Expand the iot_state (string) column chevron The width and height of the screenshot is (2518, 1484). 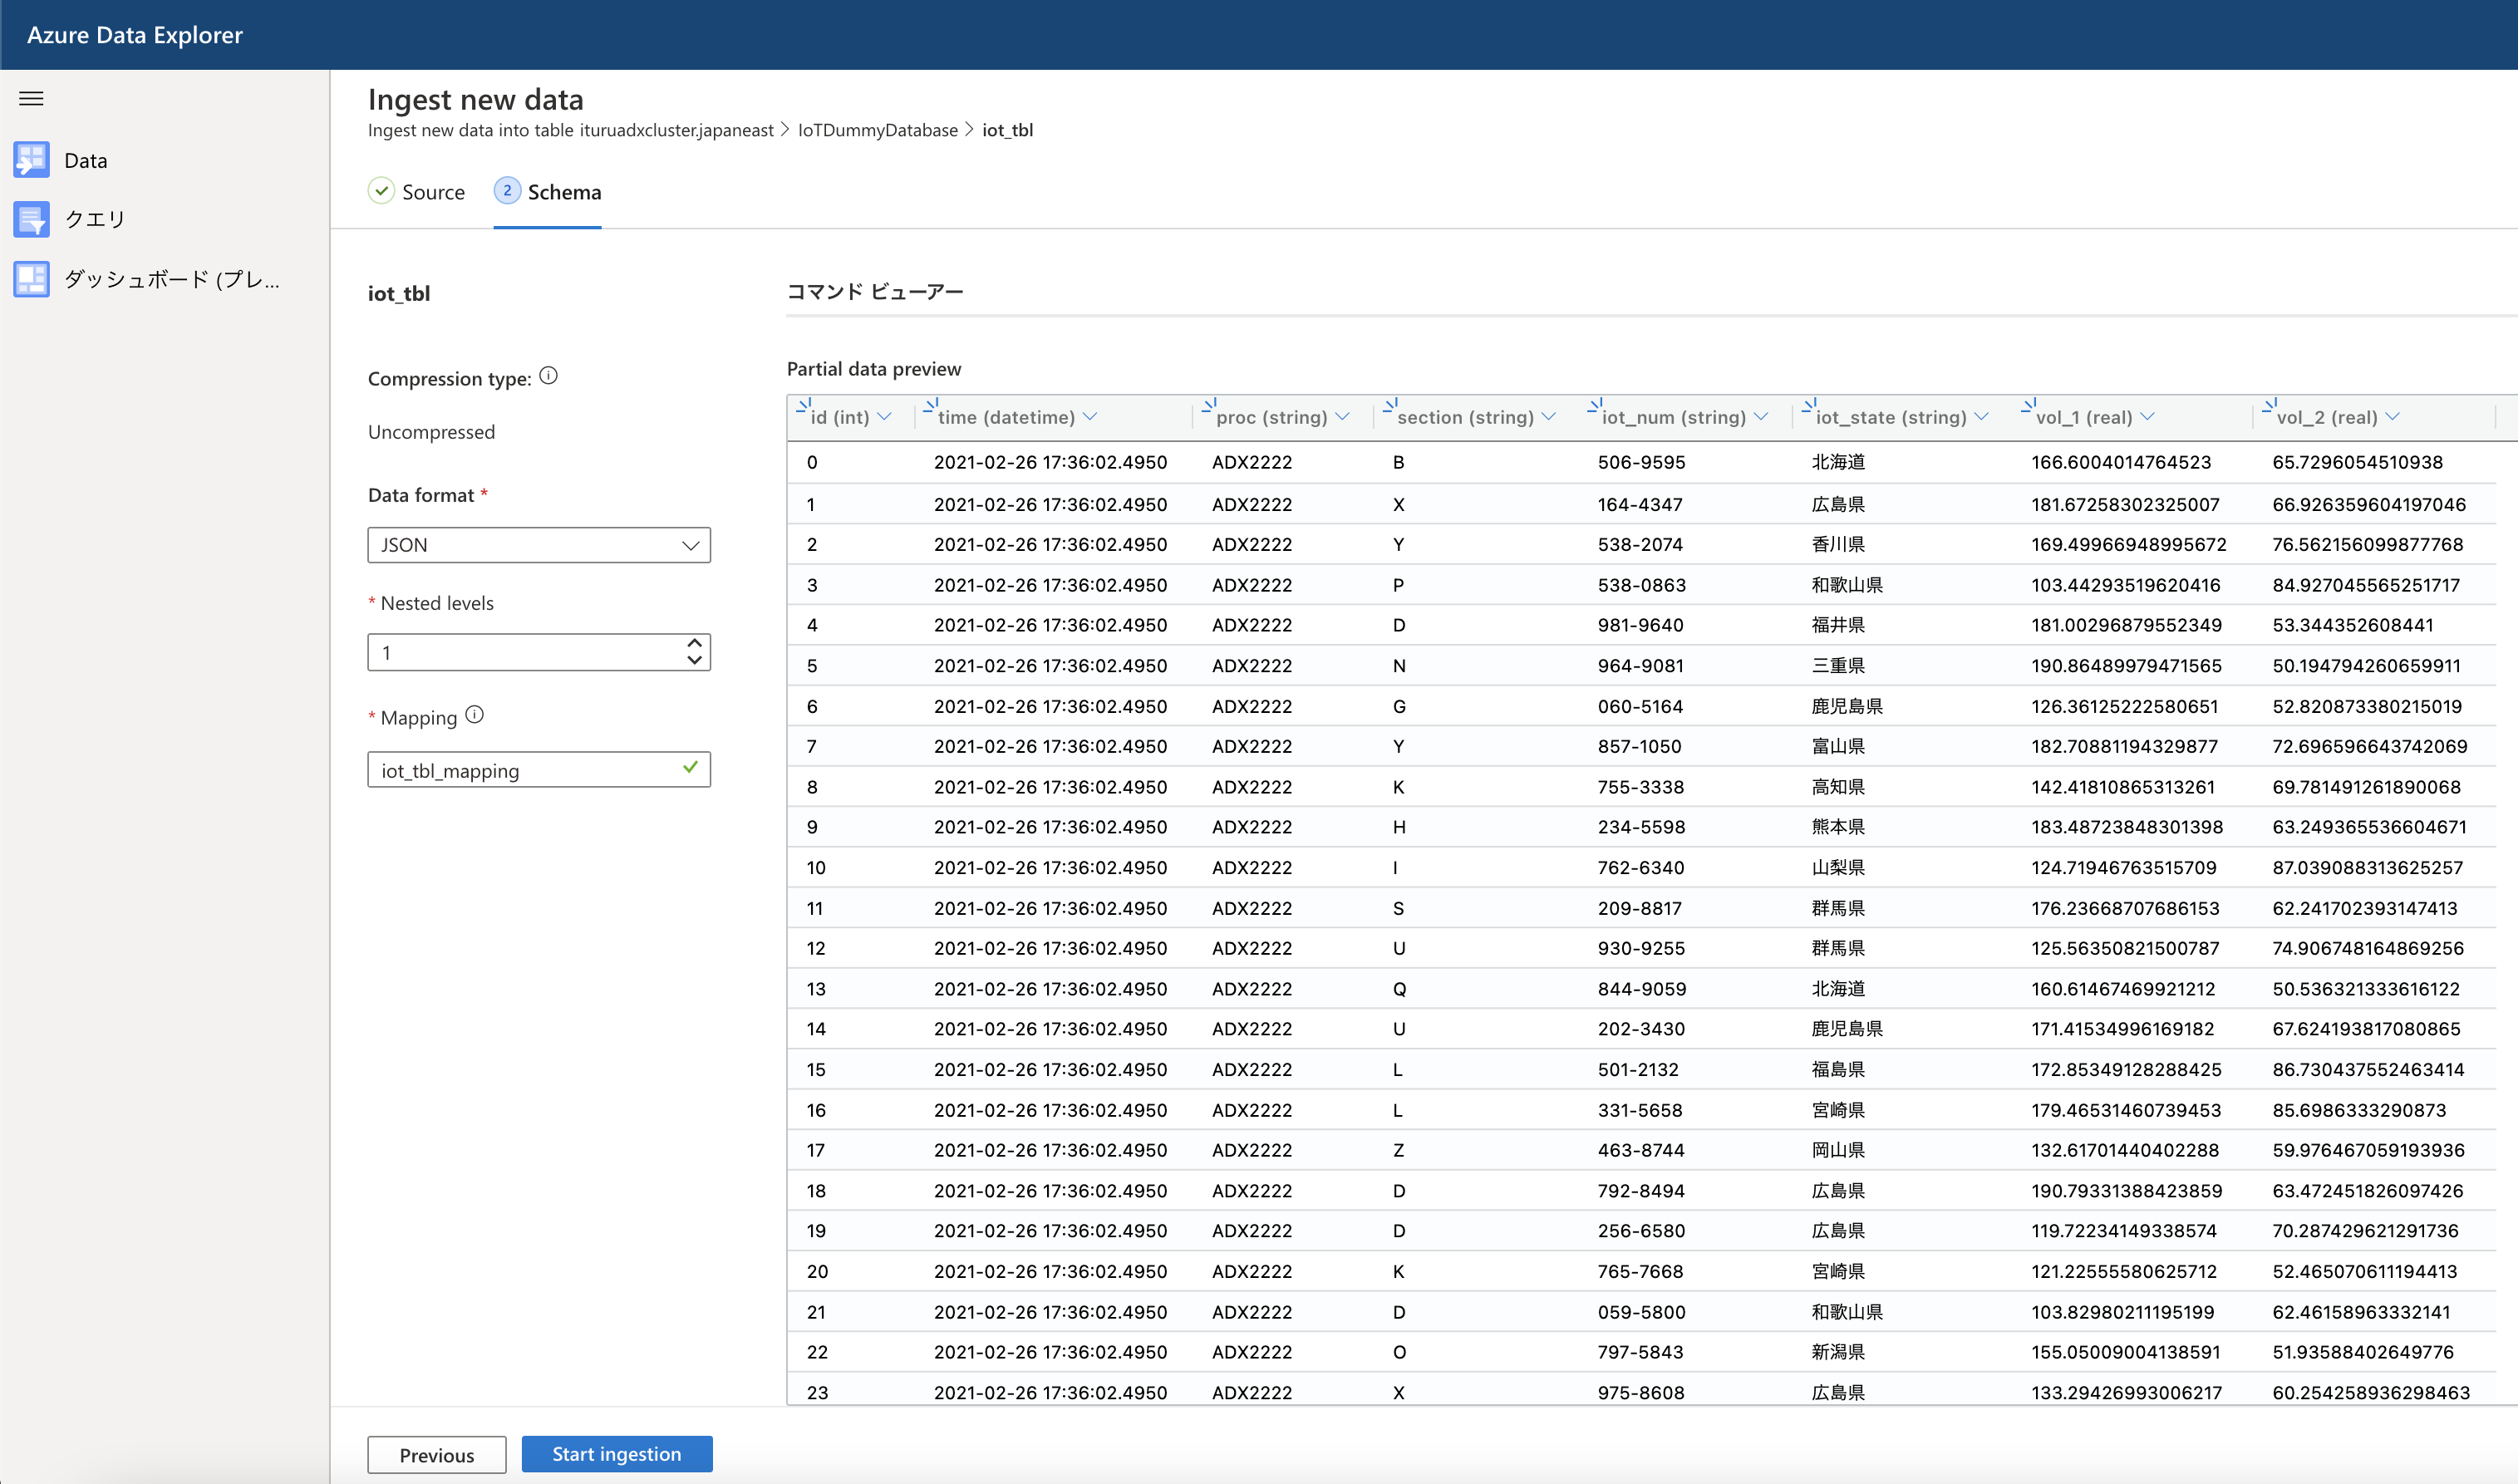click(1981, 417)
